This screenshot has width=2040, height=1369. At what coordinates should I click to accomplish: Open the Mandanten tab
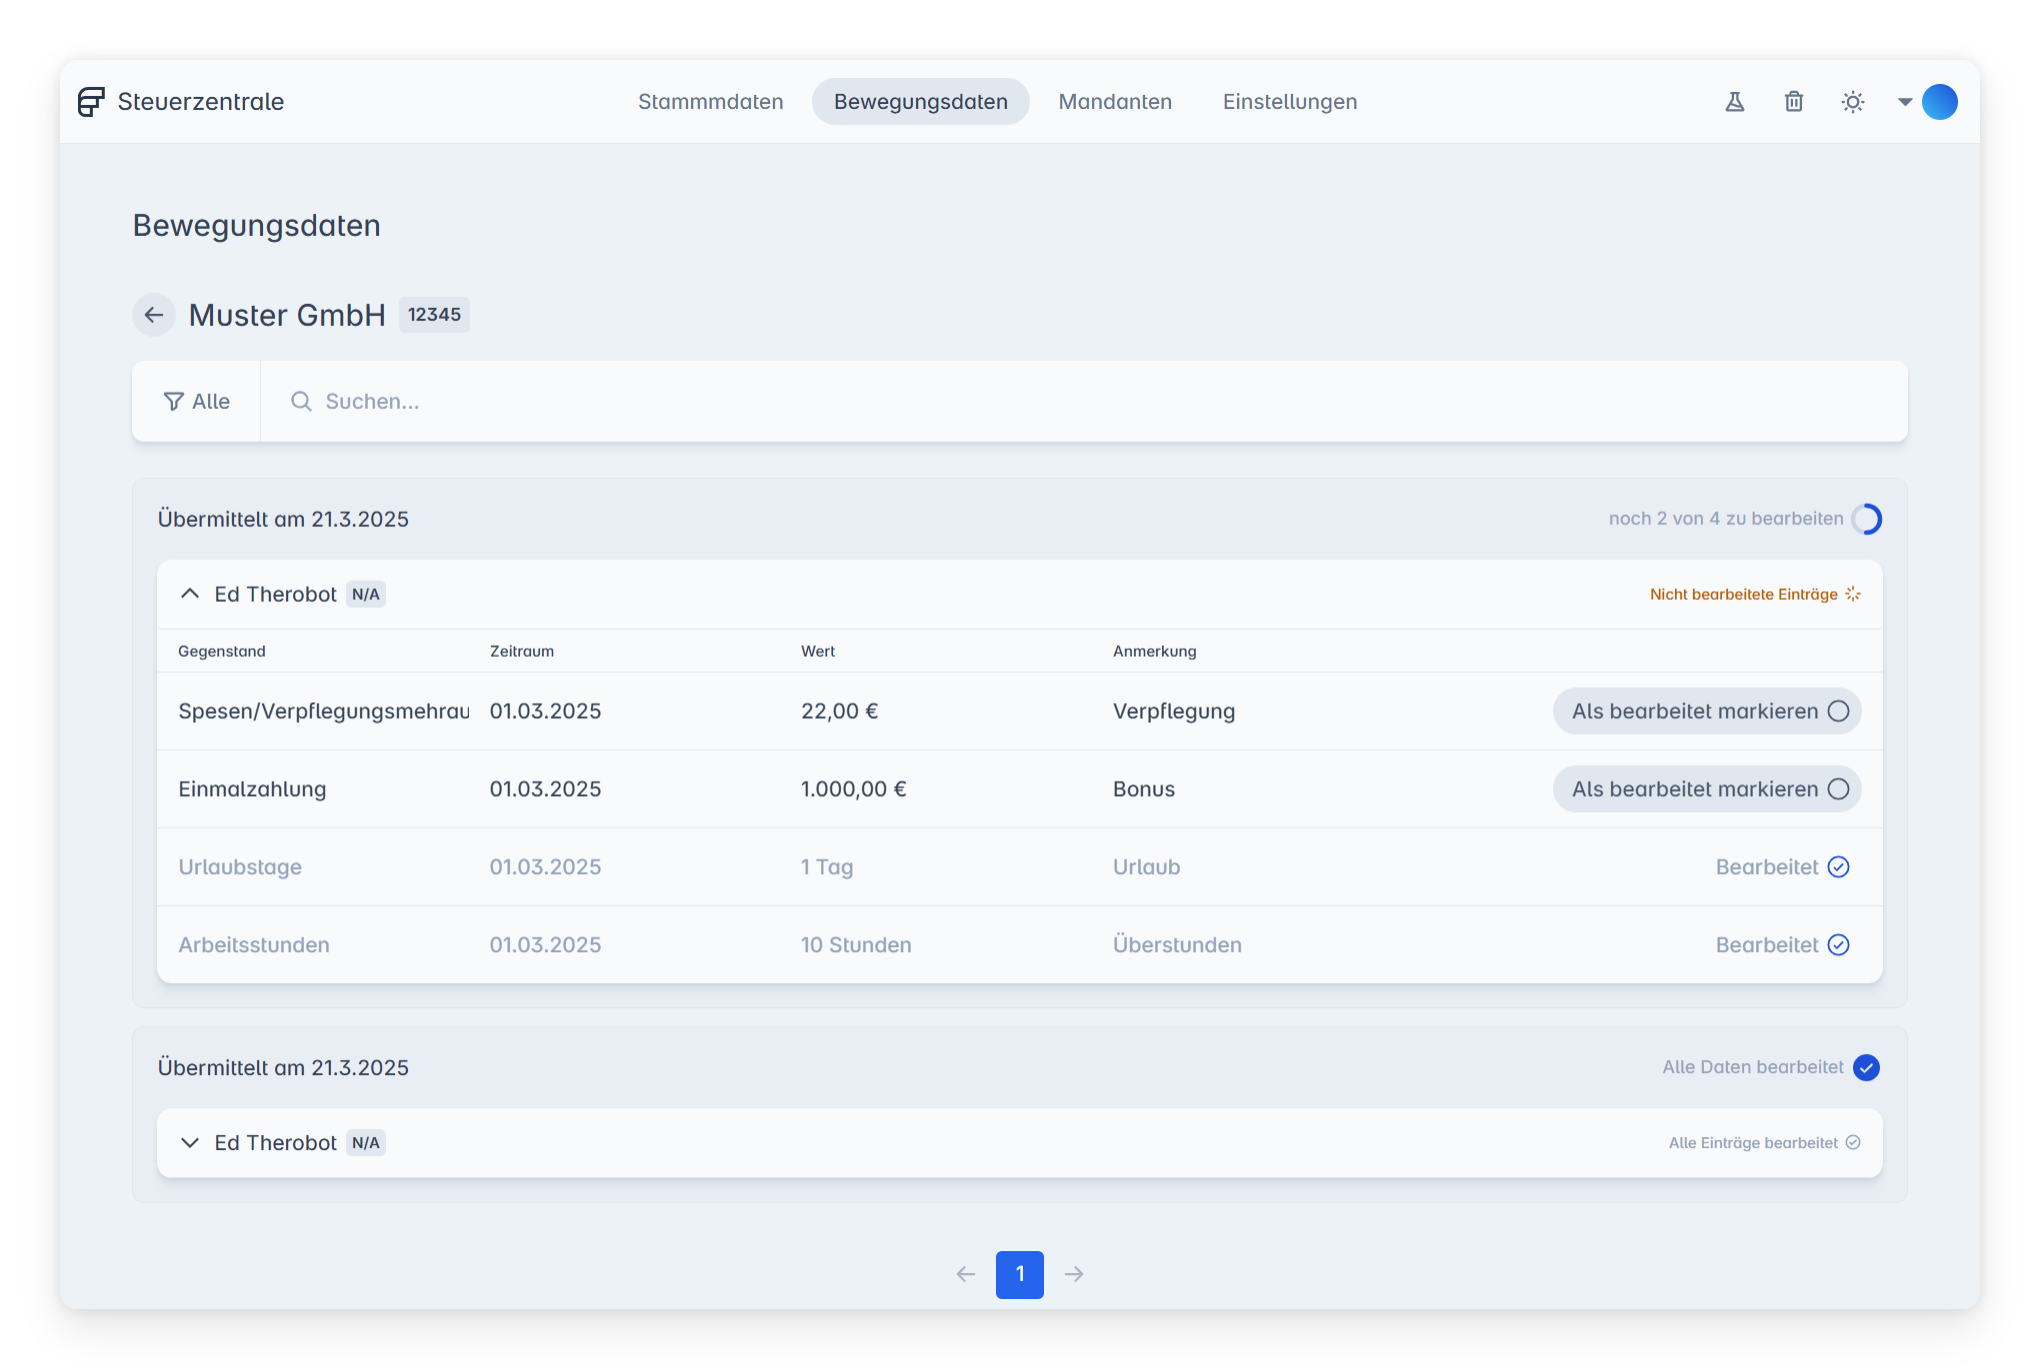pyautogui.click(x=1115, y=102)
